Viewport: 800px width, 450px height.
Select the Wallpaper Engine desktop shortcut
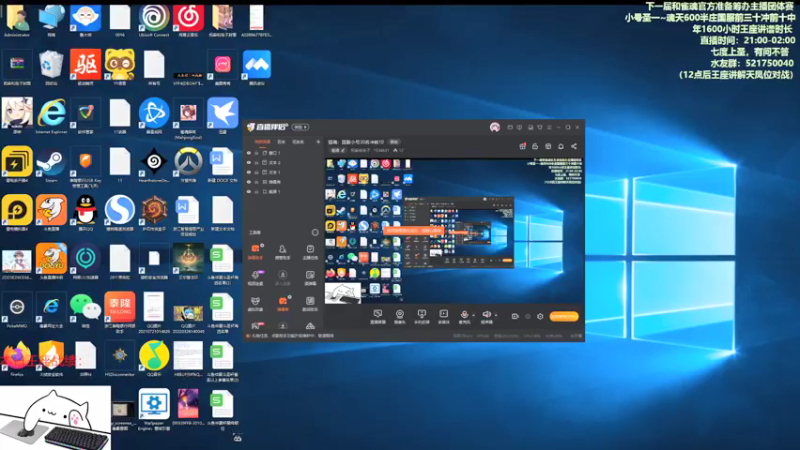(x=154, y=410)
